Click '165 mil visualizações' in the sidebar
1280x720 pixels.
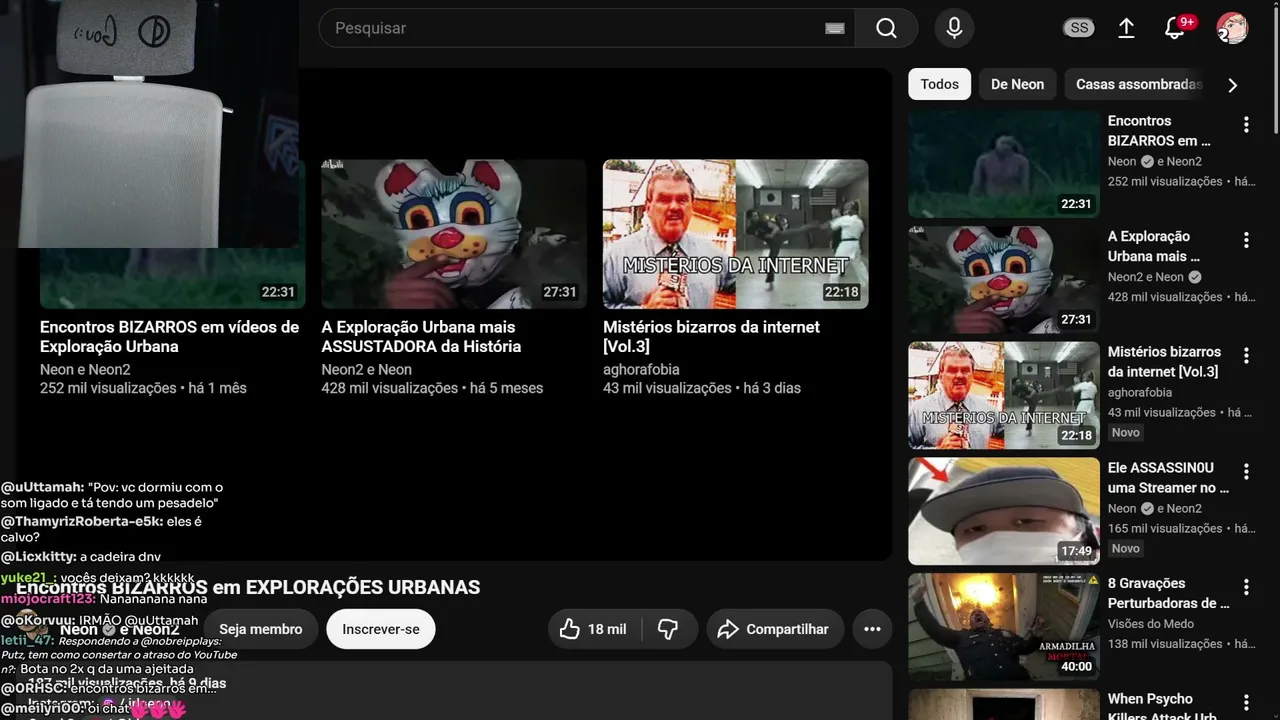[x=1165, y=528]
